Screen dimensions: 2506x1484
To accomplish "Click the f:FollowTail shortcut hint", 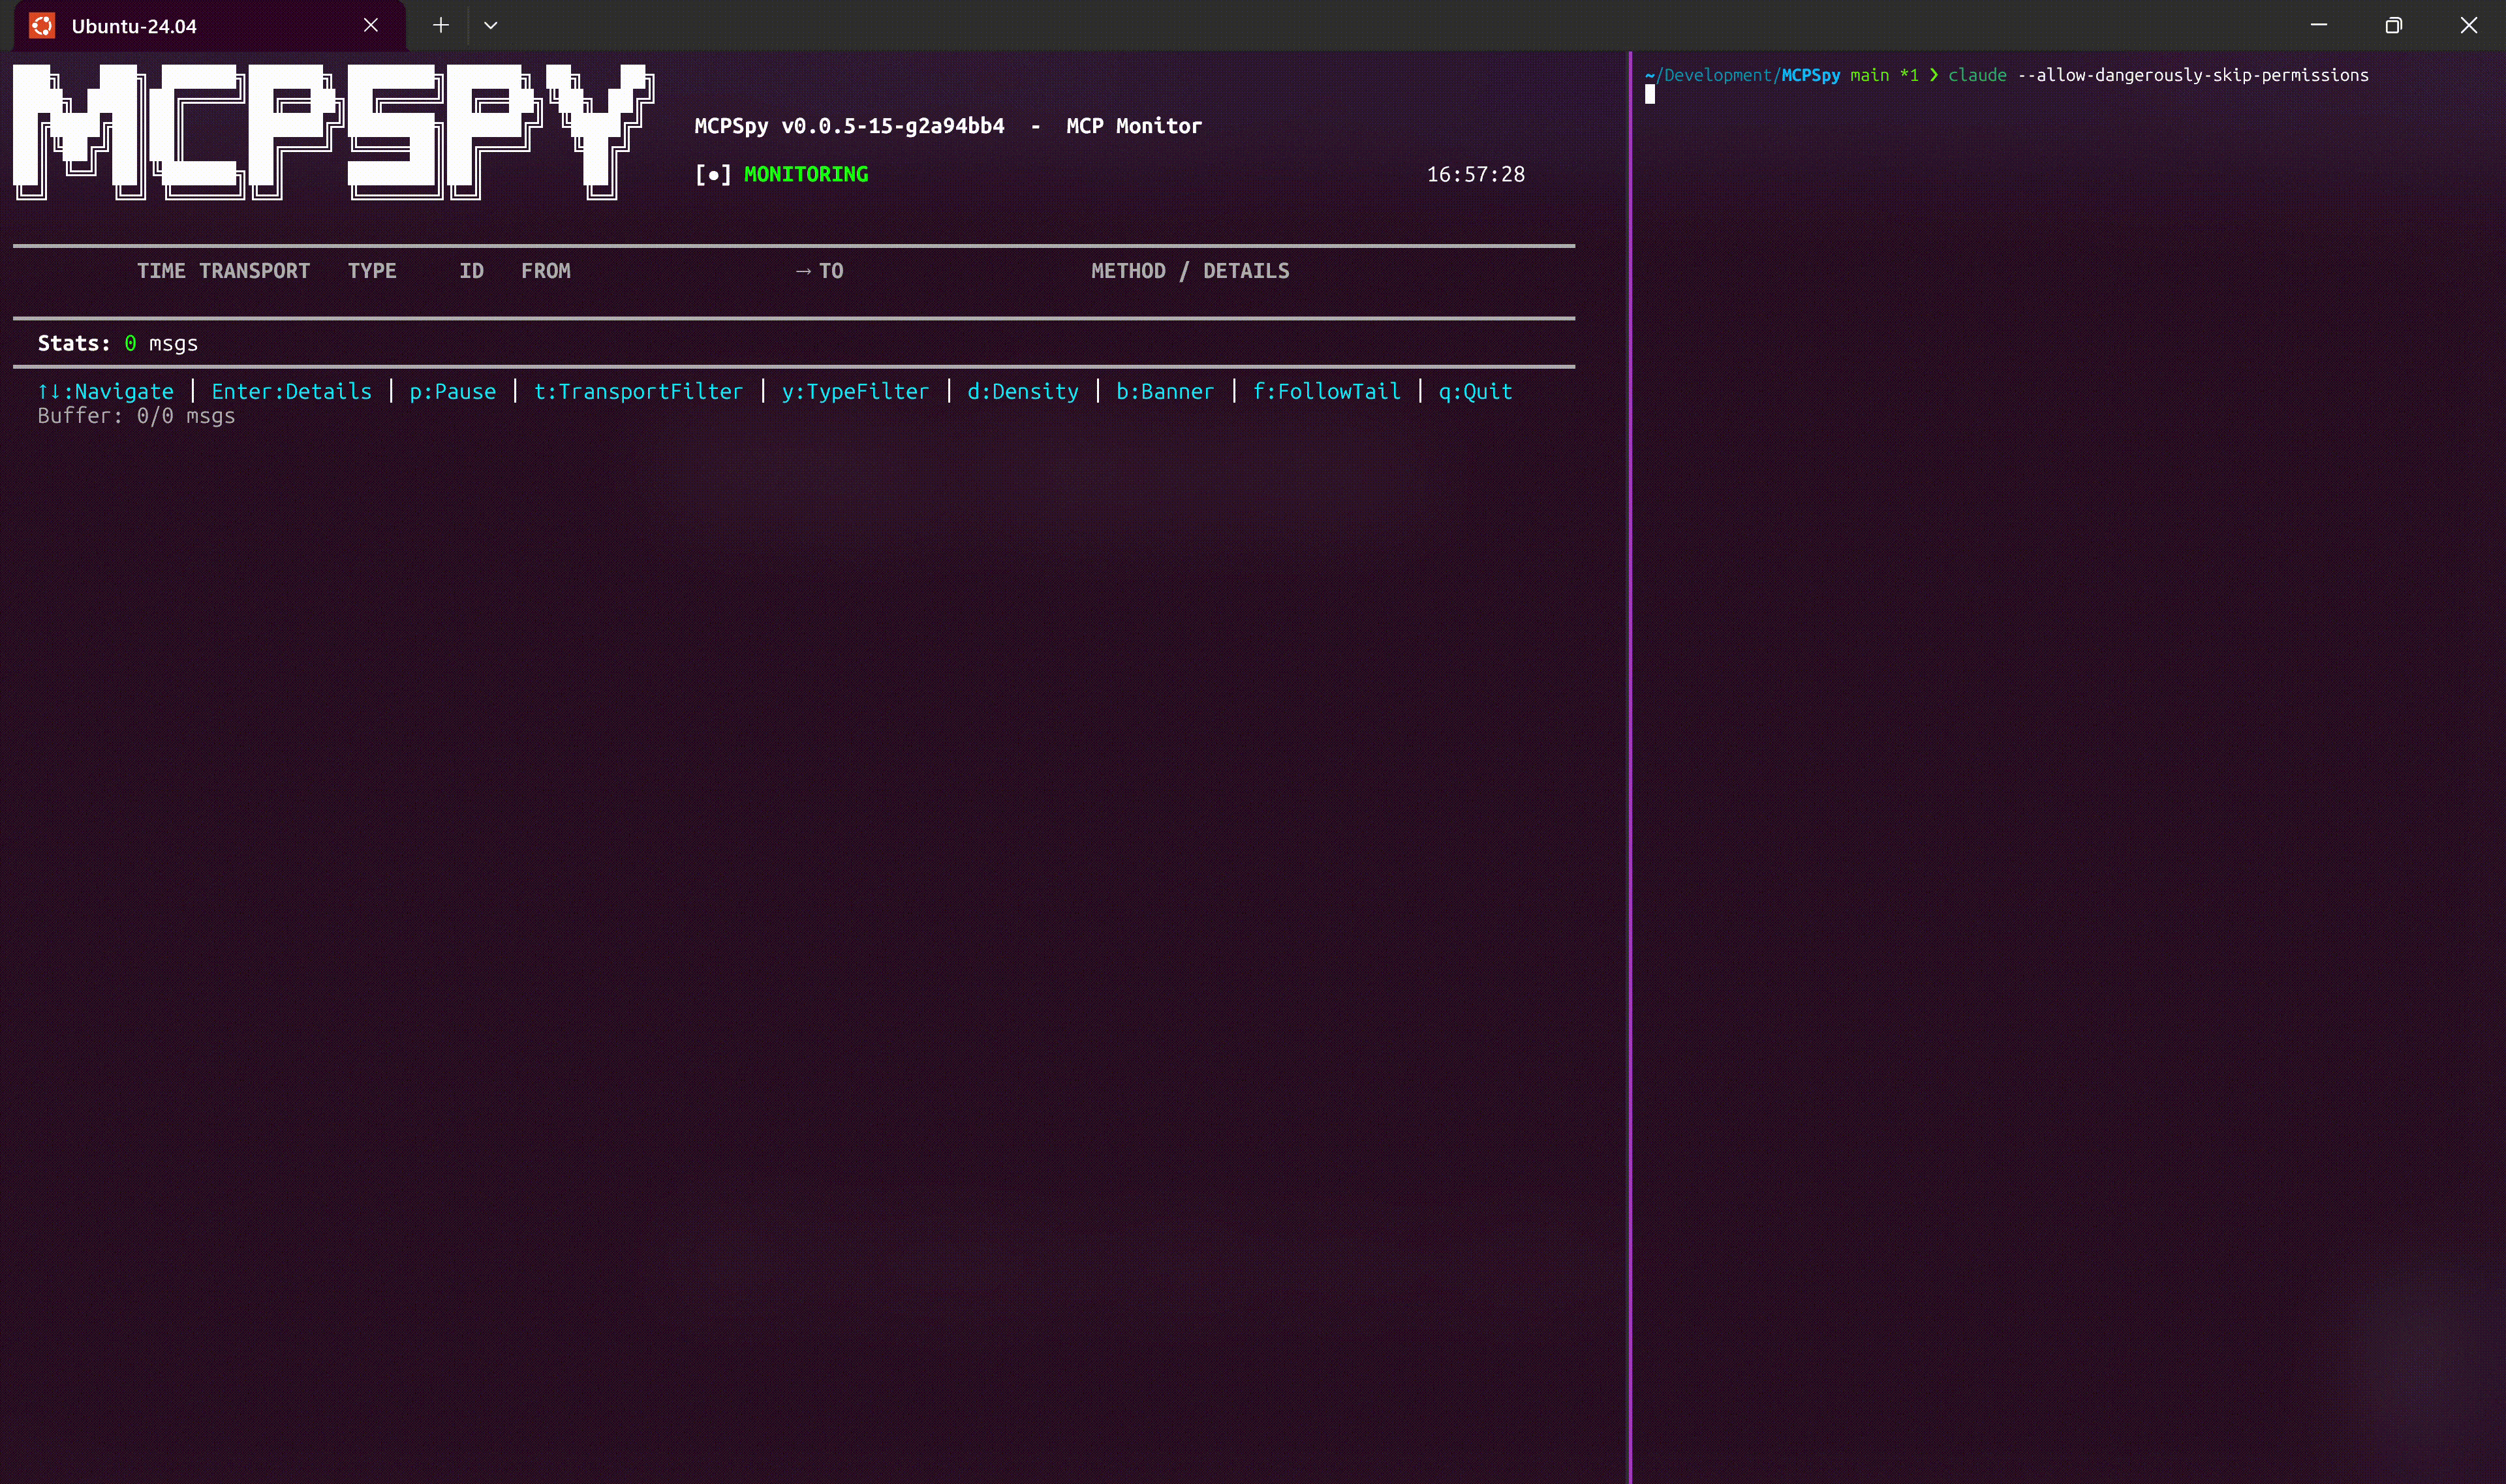I will coord(1326,392).
